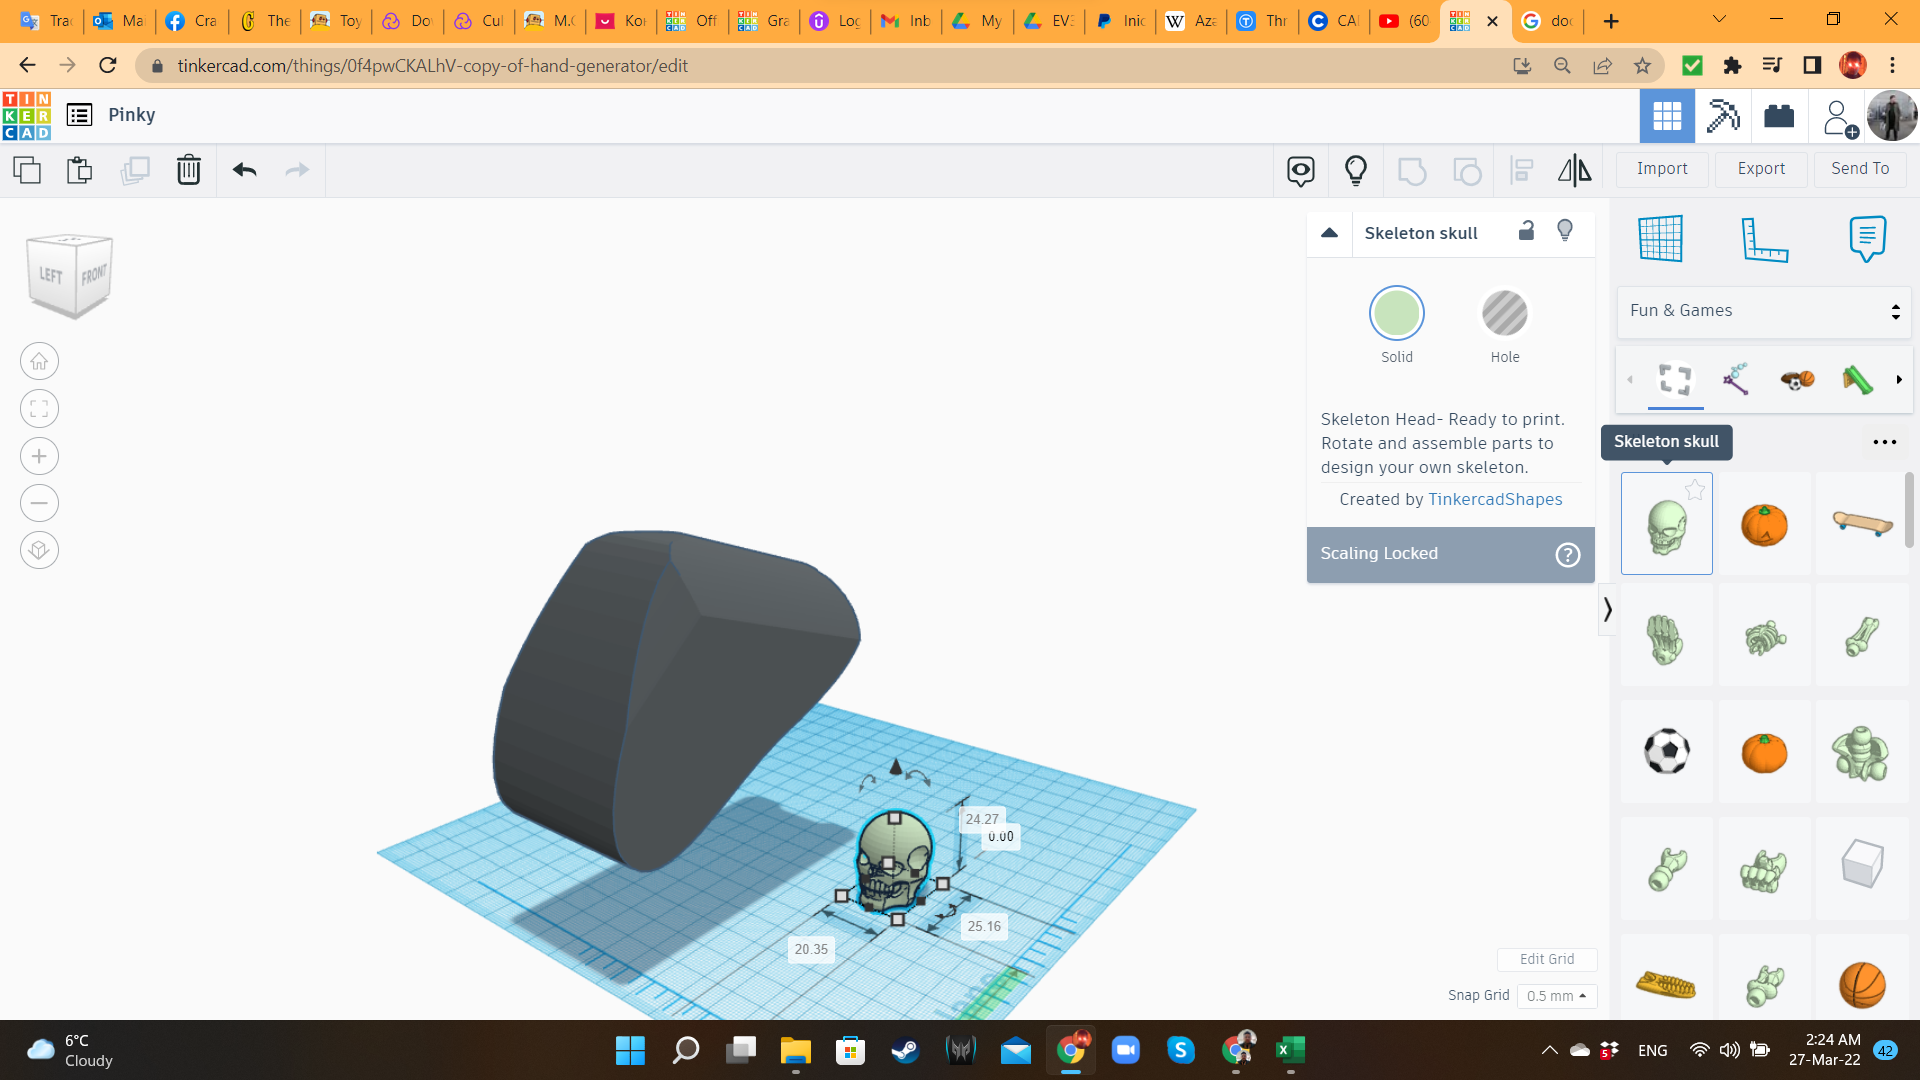This screenshot has width=1920, height=1080.
Task: Click the Workplane tool icon
Action: pyautogui.click(x=1660, y=239)
